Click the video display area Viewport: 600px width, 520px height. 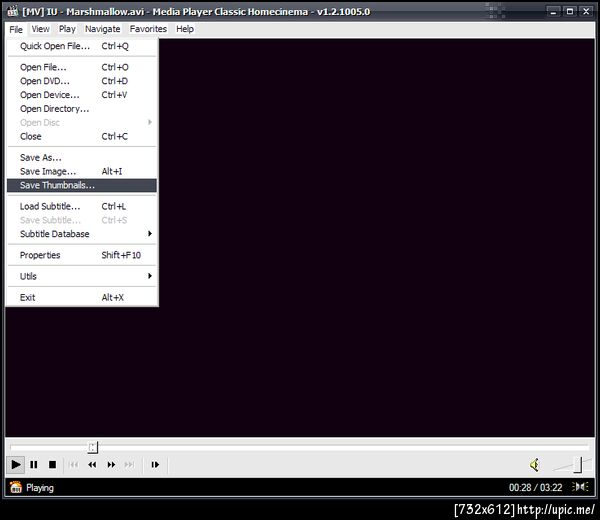[x=376, y=237]
